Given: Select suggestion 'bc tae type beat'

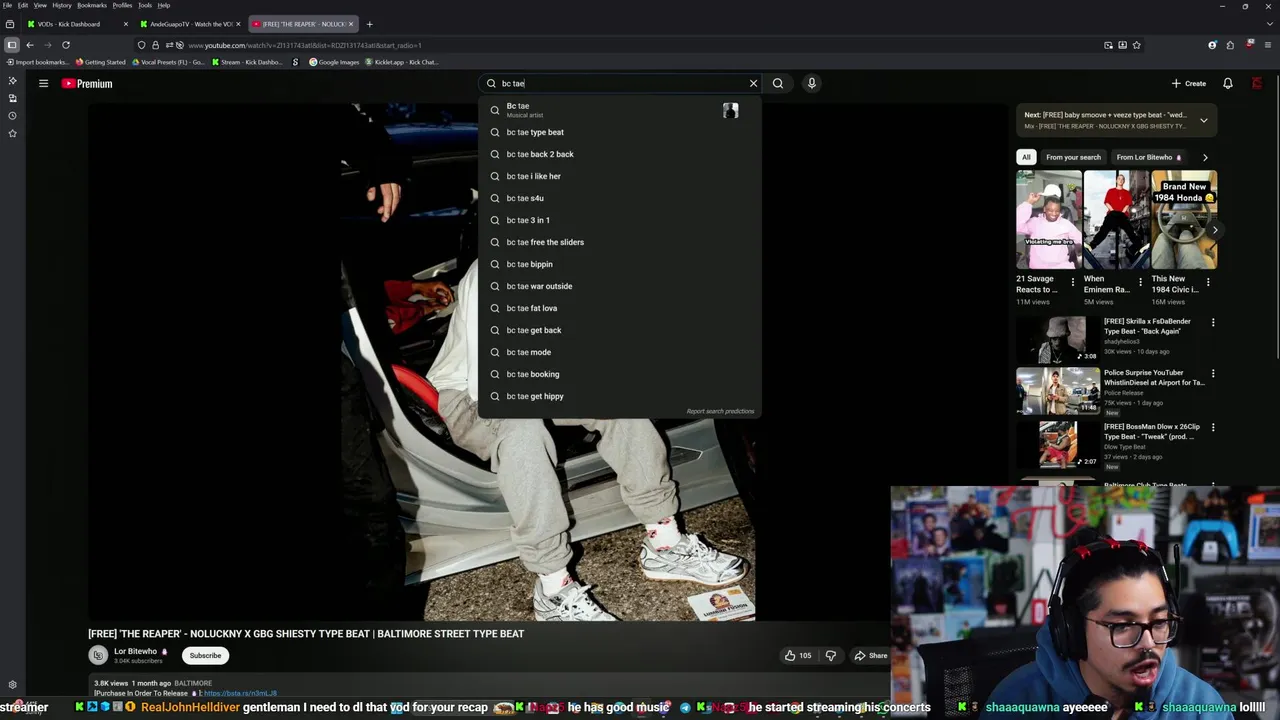Looking at the screenshot, I should coord(620,132).
